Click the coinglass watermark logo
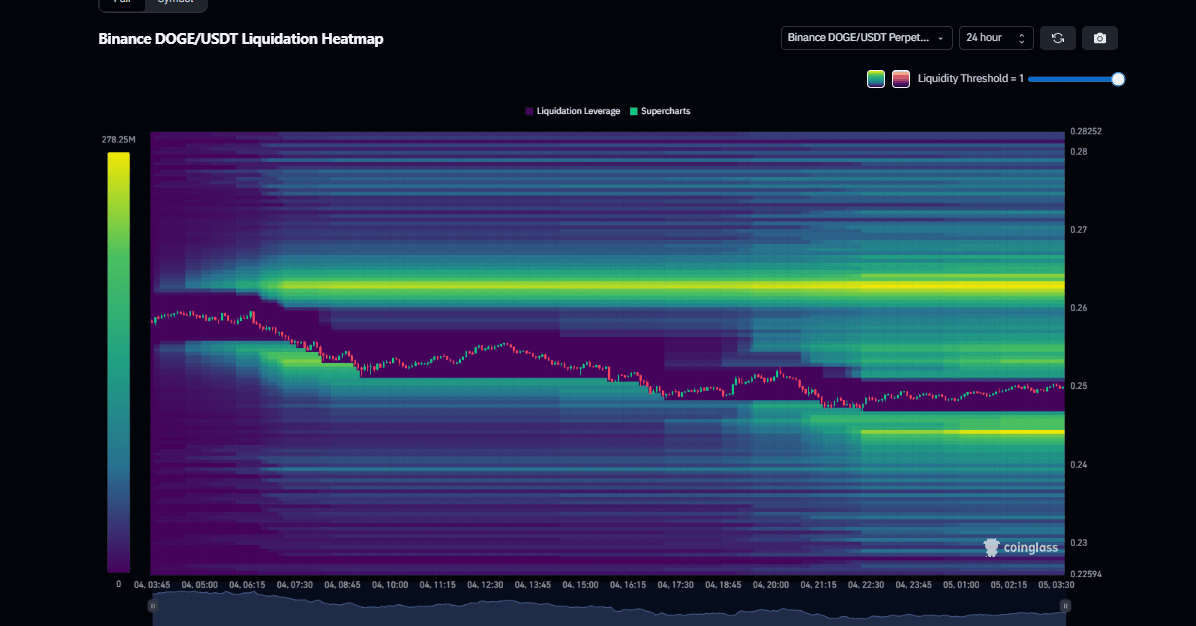Screen dimensions: 1196x626 coord(1020,547)
